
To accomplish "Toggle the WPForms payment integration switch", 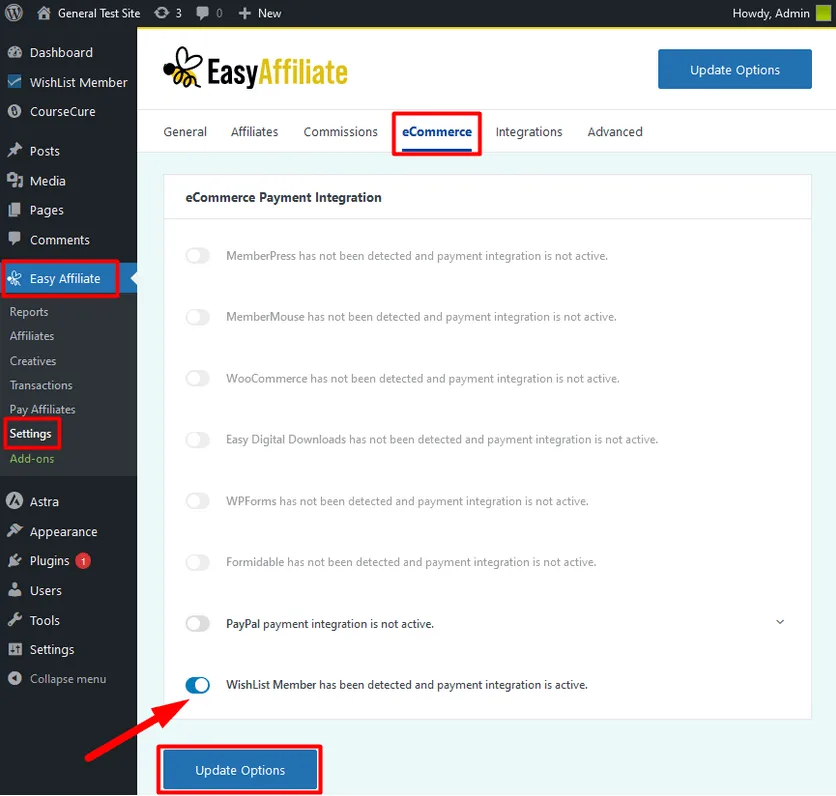I will click(197, 501).
